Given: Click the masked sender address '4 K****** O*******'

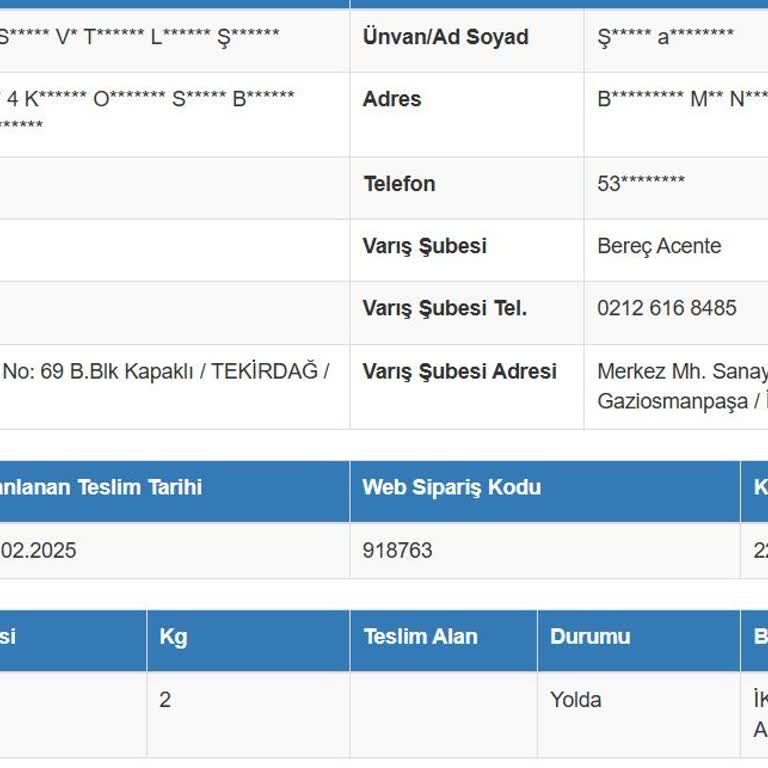Looking at the screenshot, I should click(86, 99).
